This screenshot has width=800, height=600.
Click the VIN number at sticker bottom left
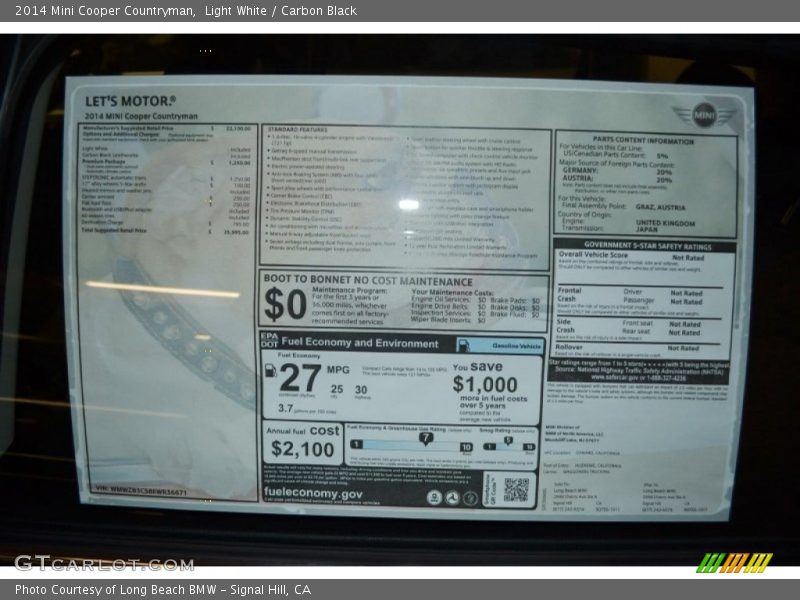click(x=141, y=491)
